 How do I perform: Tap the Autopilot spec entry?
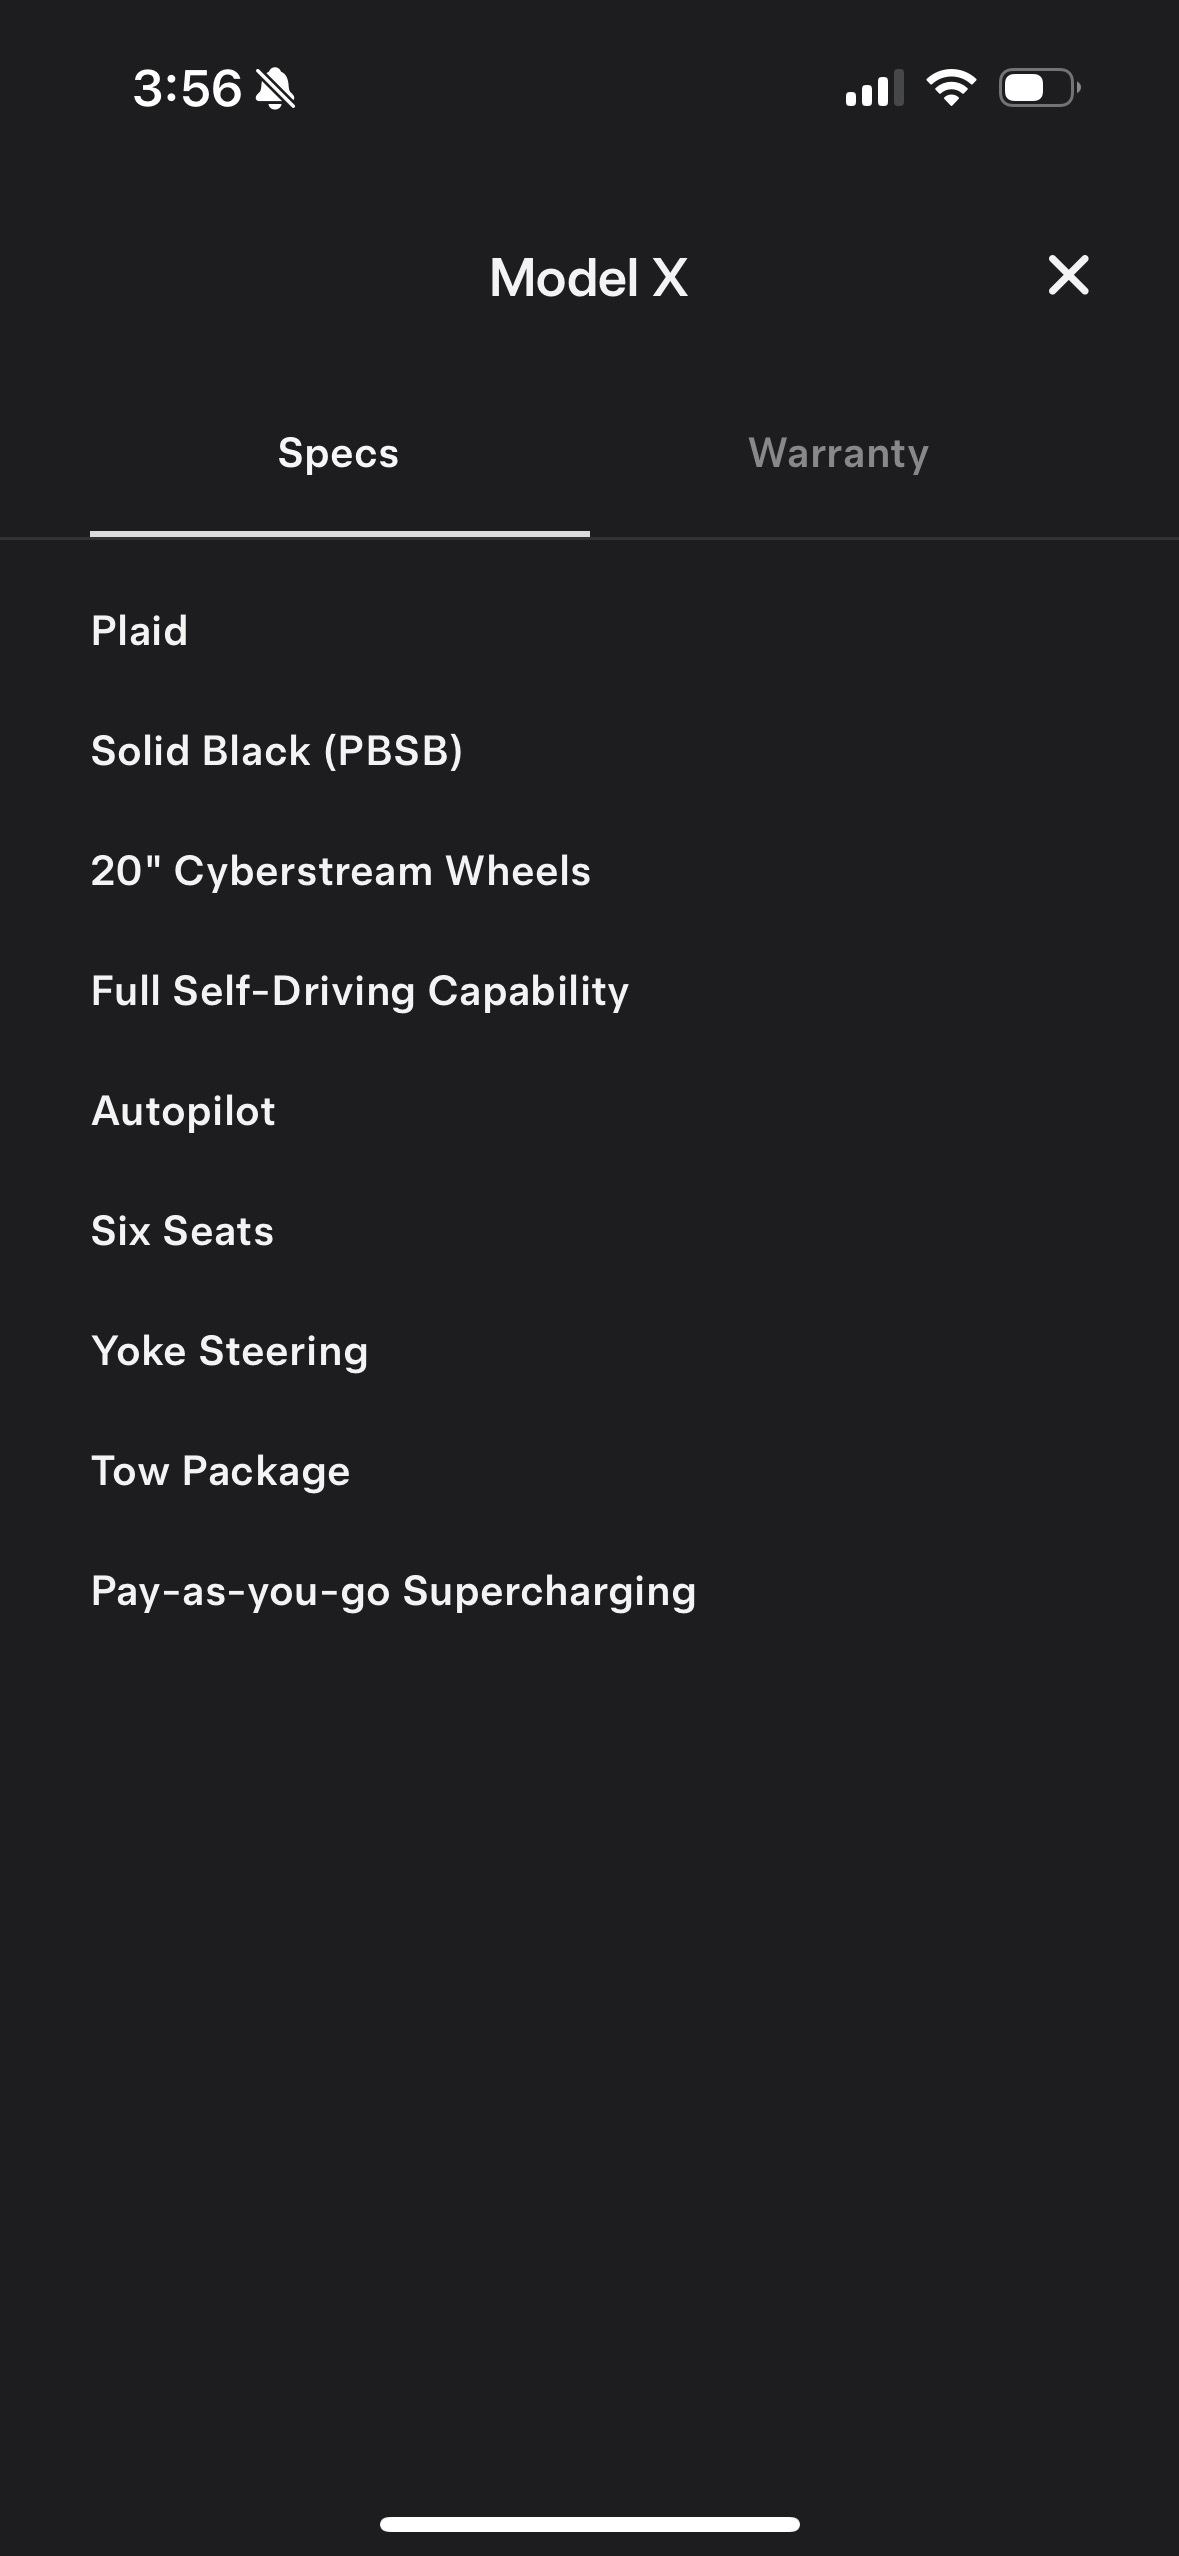click(x=183, y=1111)
